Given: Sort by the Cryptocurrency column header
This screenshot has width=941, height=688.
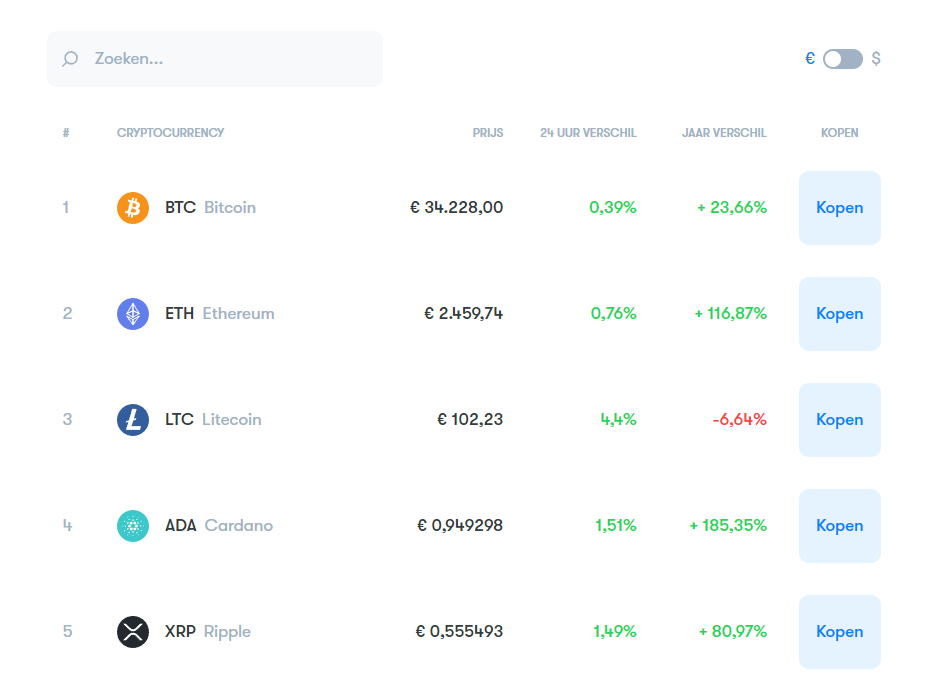Looking at the screenshot, I should 170,133.
